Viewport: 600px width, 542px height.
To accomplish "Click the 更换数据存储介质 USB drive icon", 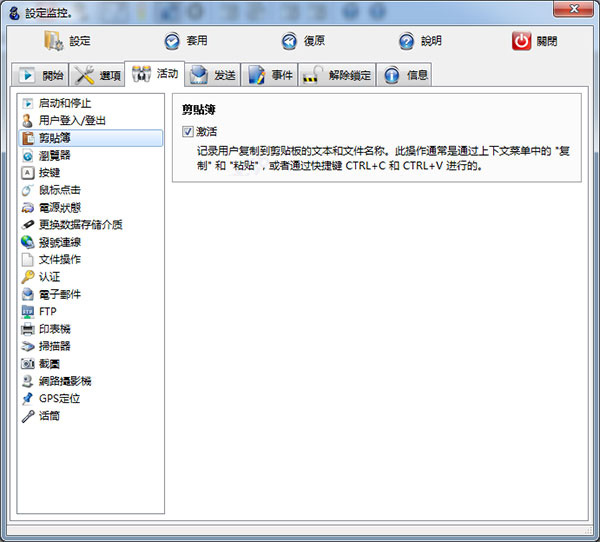I will [x=28, y=225].
